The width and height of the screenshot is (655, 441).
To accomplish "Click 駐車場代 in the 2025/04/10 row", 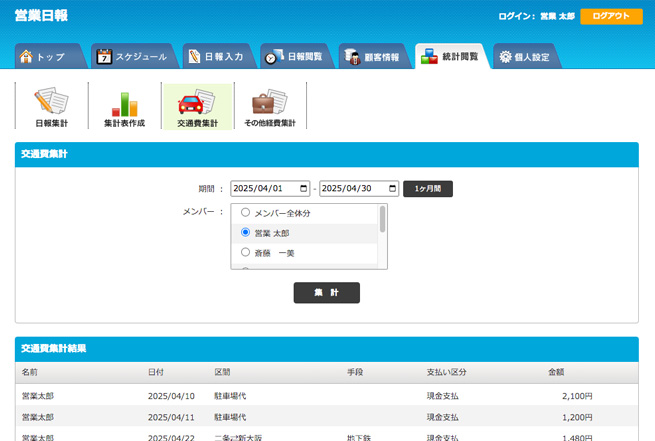I will [230, 396].
